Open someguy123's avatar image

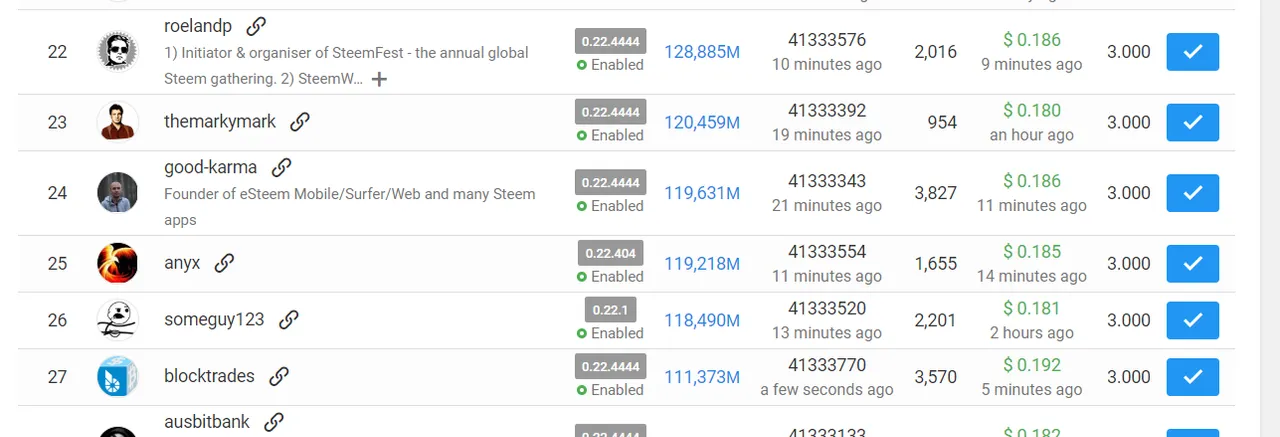tap(118, 320)
